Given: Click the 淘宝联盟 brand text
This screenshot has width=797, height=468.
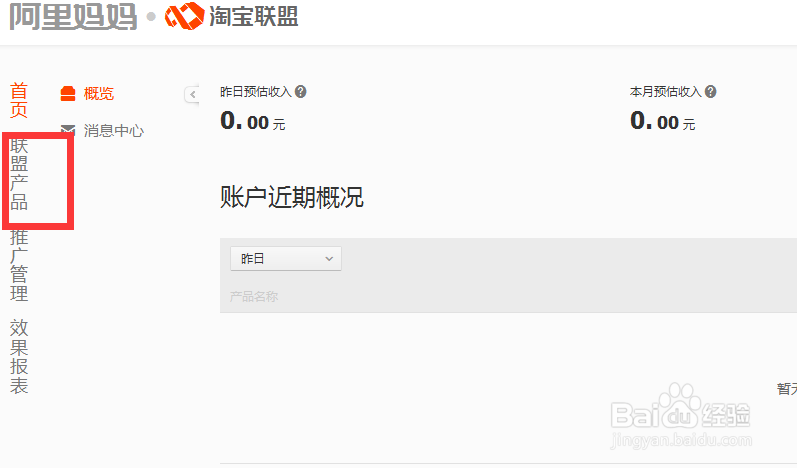Looking at the screenshot, I should tap(254, 16).
